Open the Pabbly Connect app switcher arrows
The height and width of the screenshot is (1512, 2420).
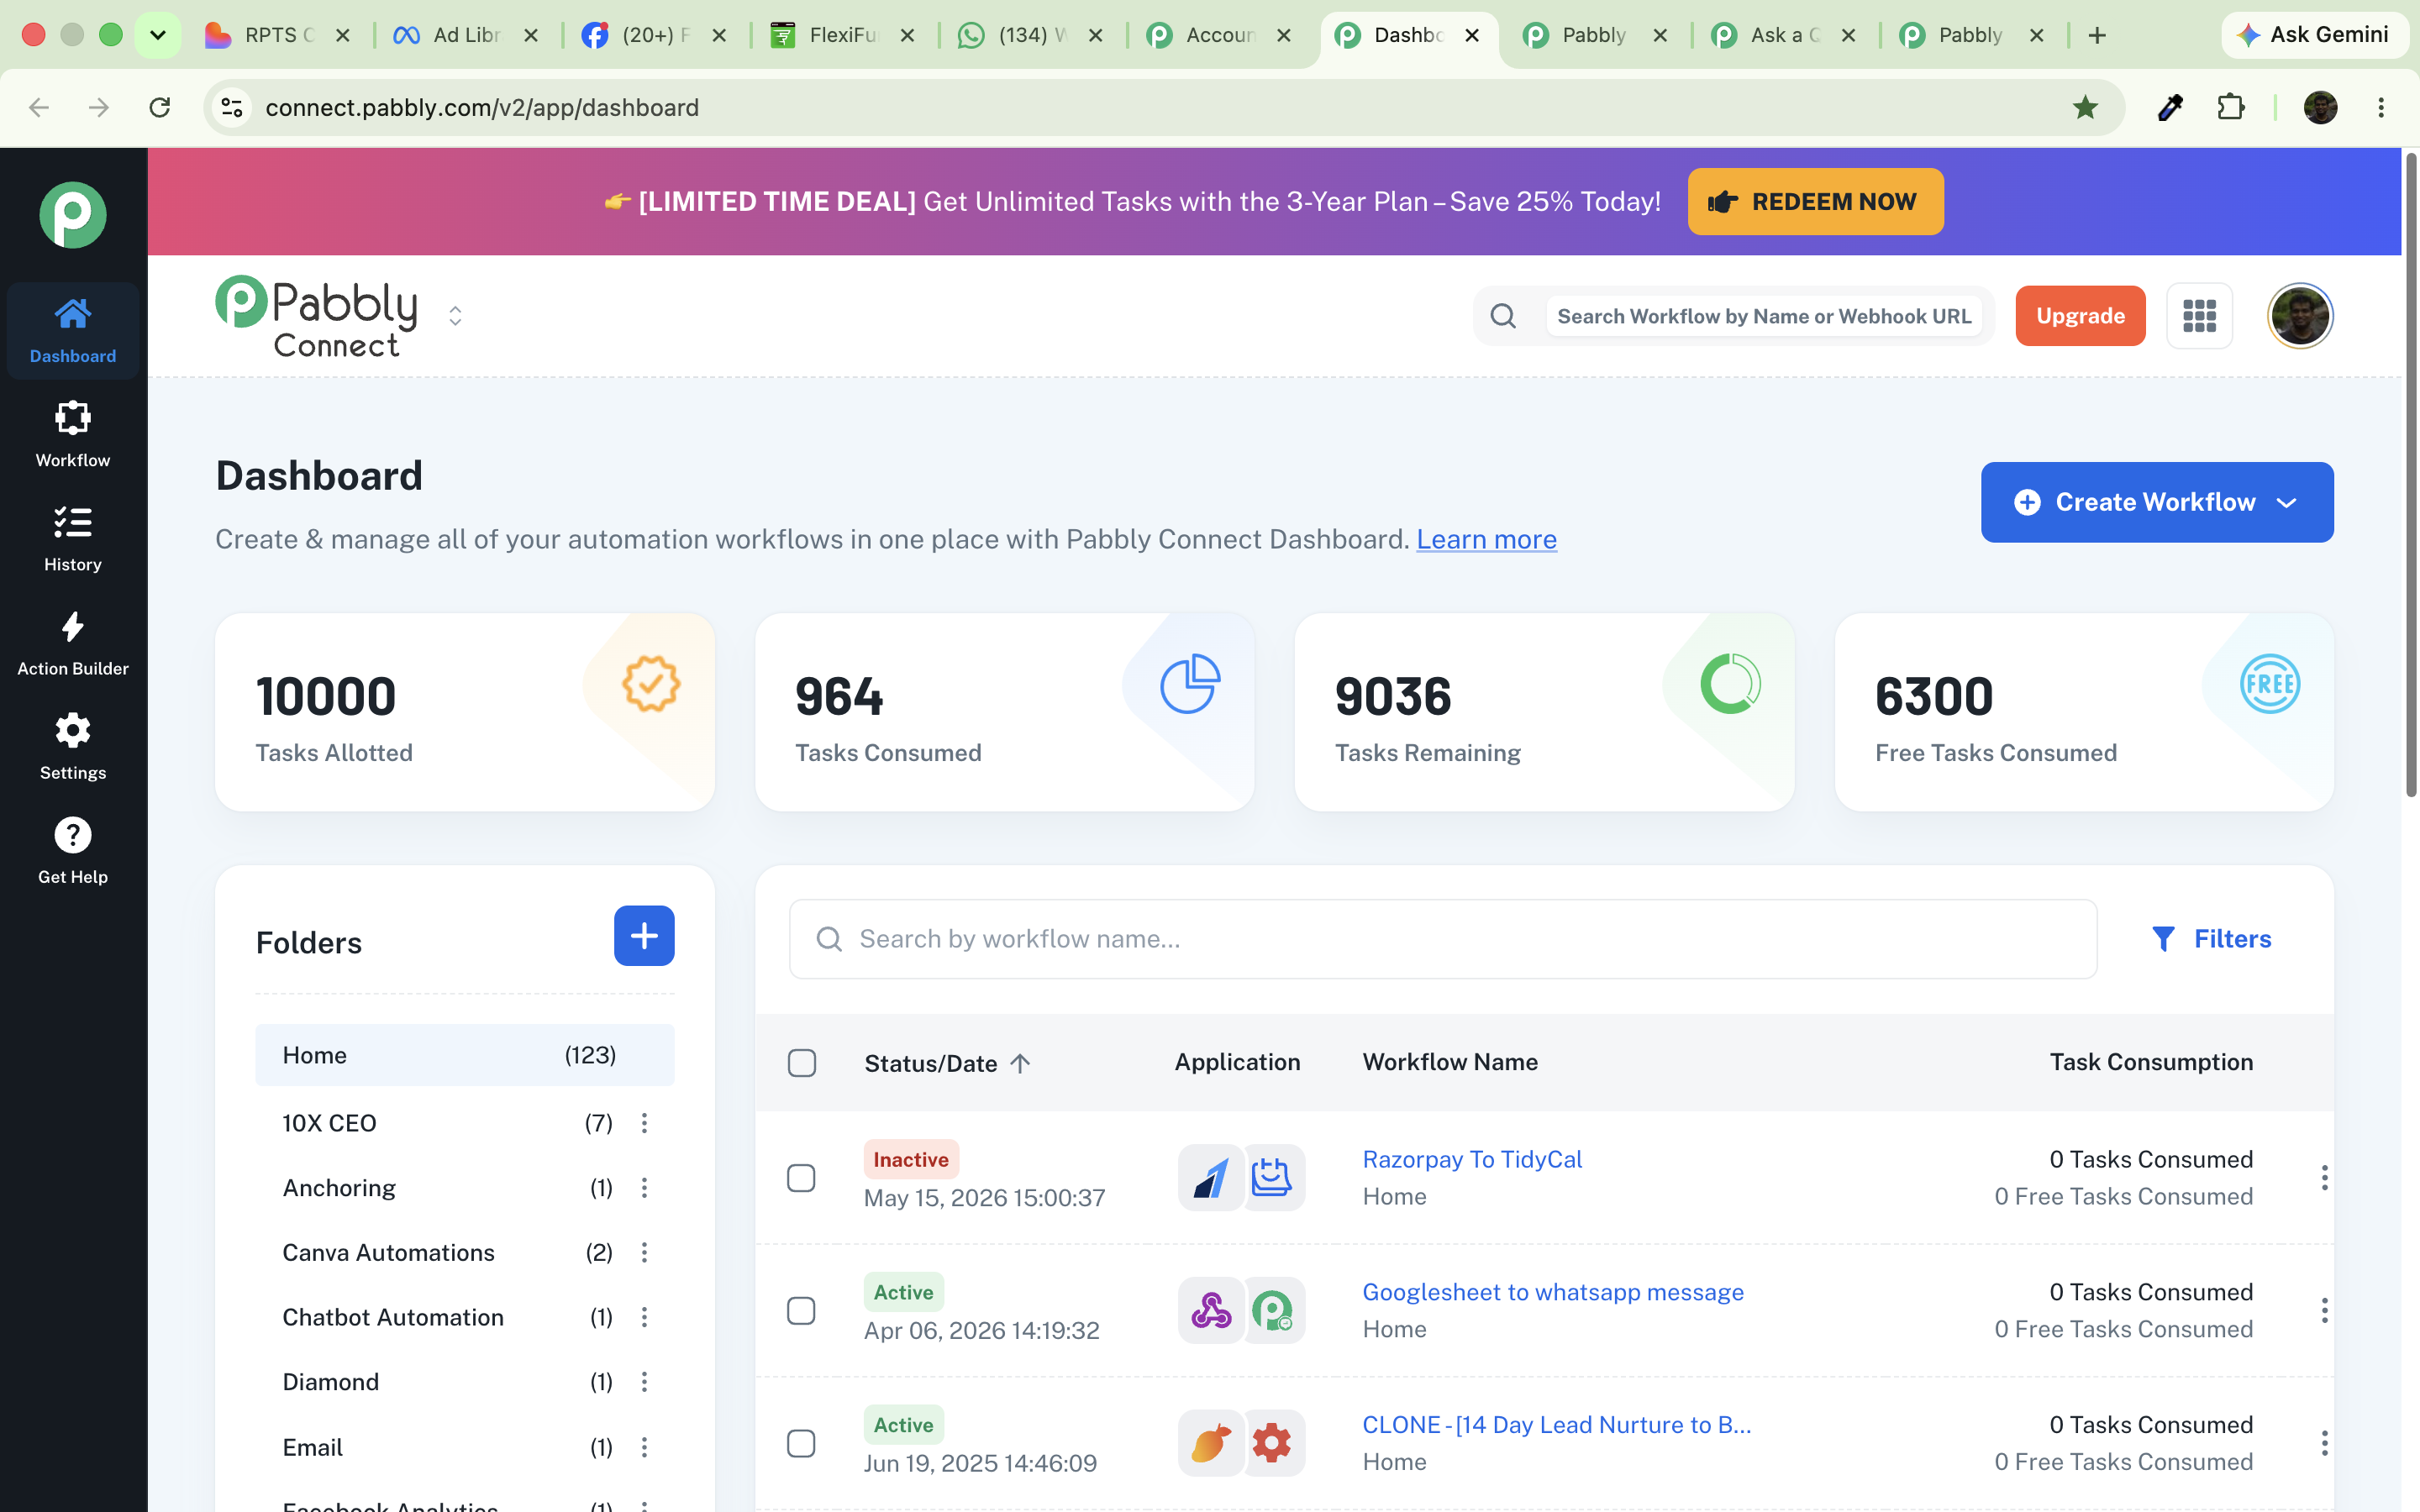point(455,316)
